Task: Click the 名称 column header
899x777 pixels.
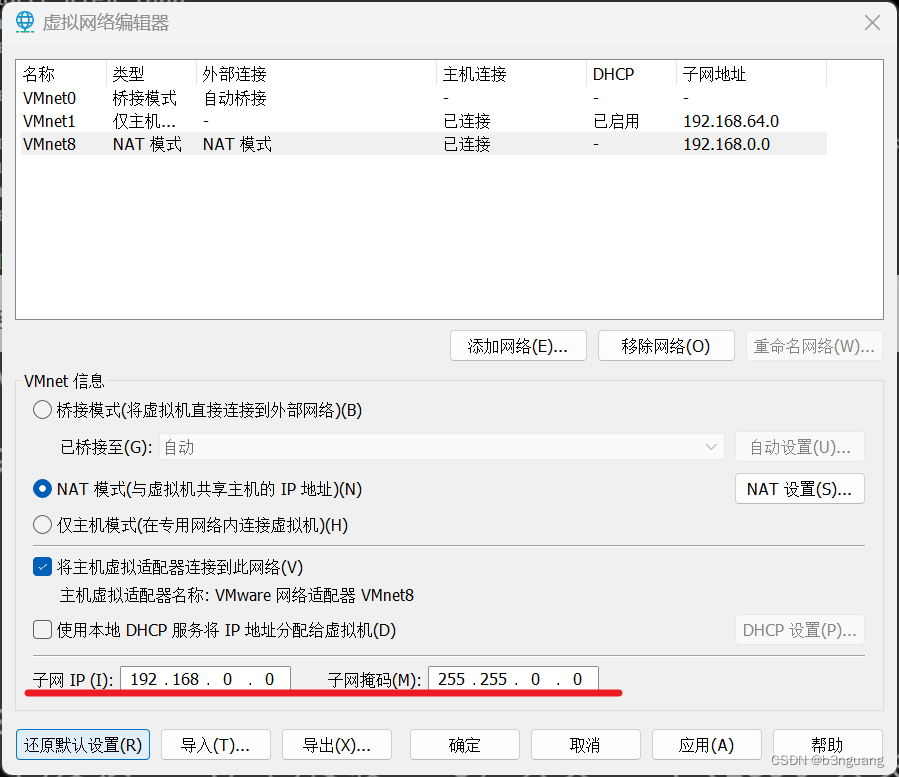Action: 63,74
